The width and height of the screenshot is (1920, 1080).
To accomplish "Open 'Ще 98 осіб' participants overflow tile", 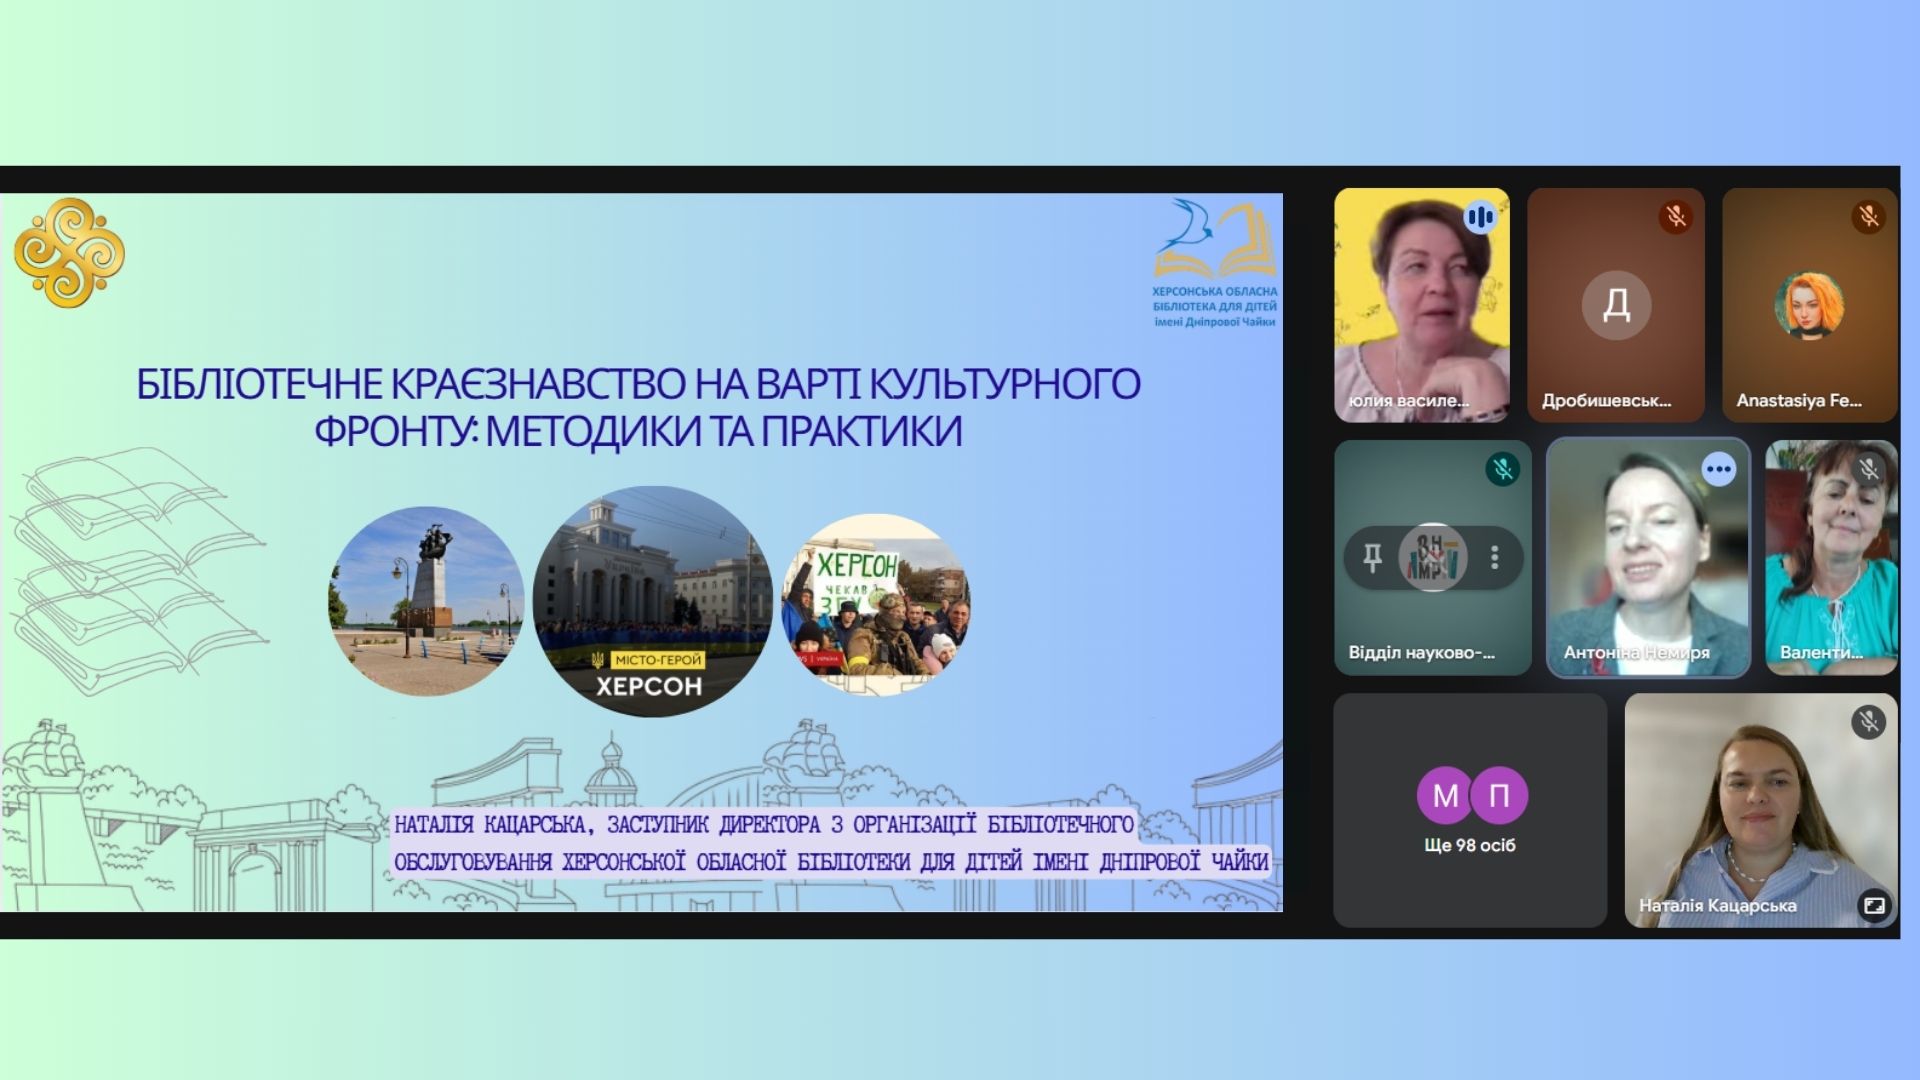I will coord(1469,845).
